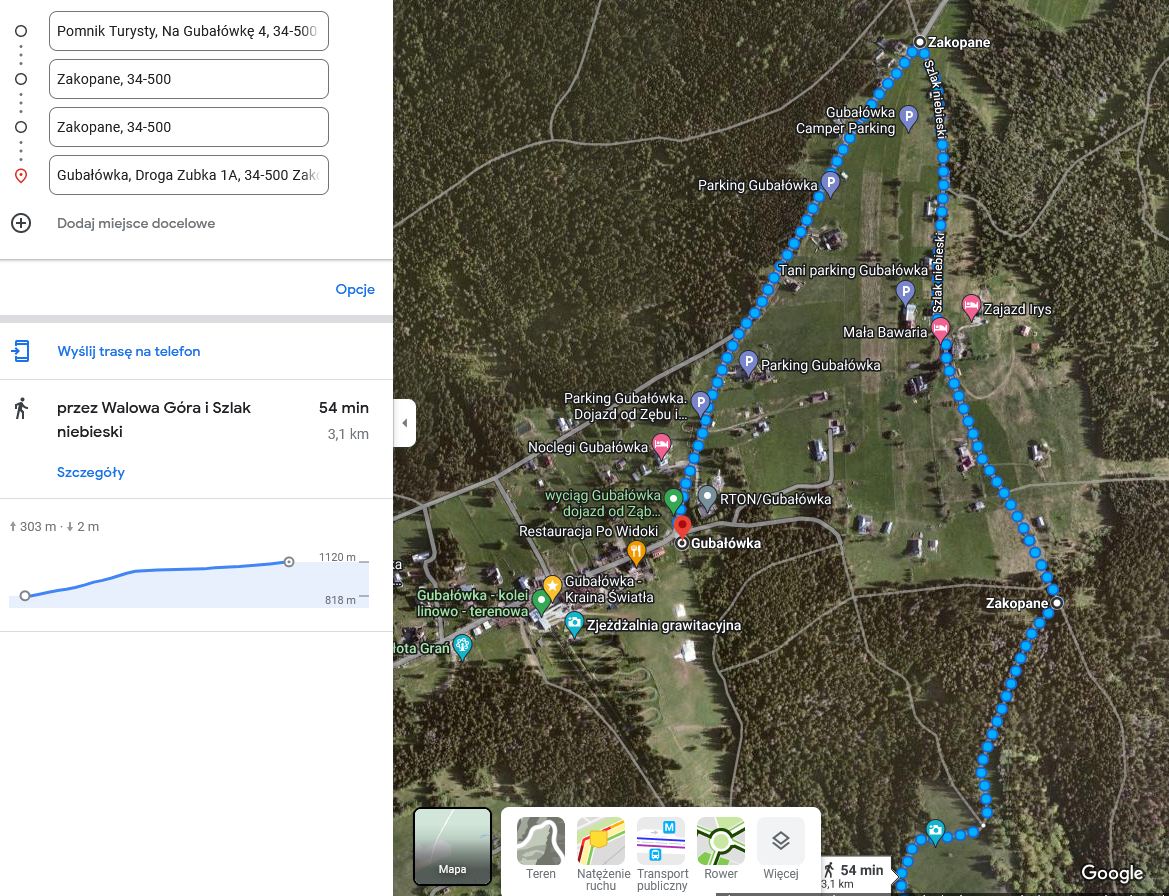Toggle the Teren terrain layer
1169x896 pixels.
(541, 849)
